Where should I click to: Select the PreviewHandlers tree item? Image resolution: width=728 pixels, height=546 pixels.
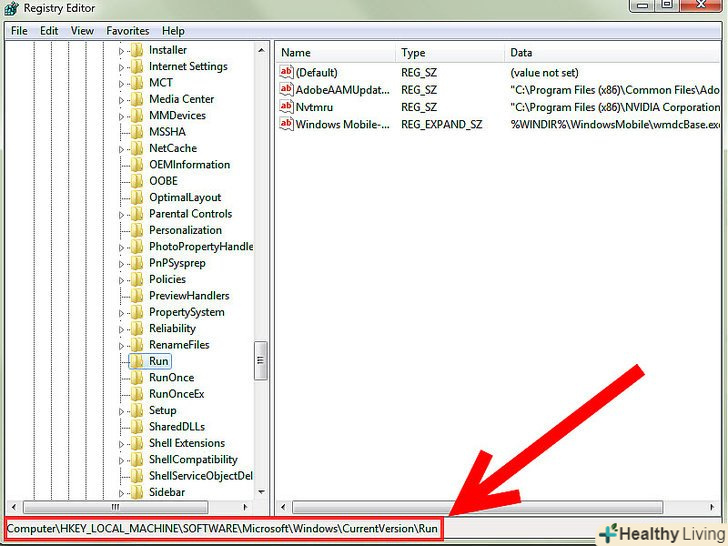[x=189, y=295]
